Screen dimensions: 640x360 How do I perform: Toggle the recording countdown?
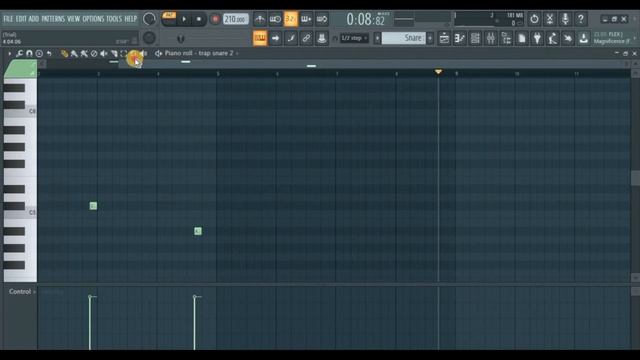pyautogui.click(x=291, y=19)
